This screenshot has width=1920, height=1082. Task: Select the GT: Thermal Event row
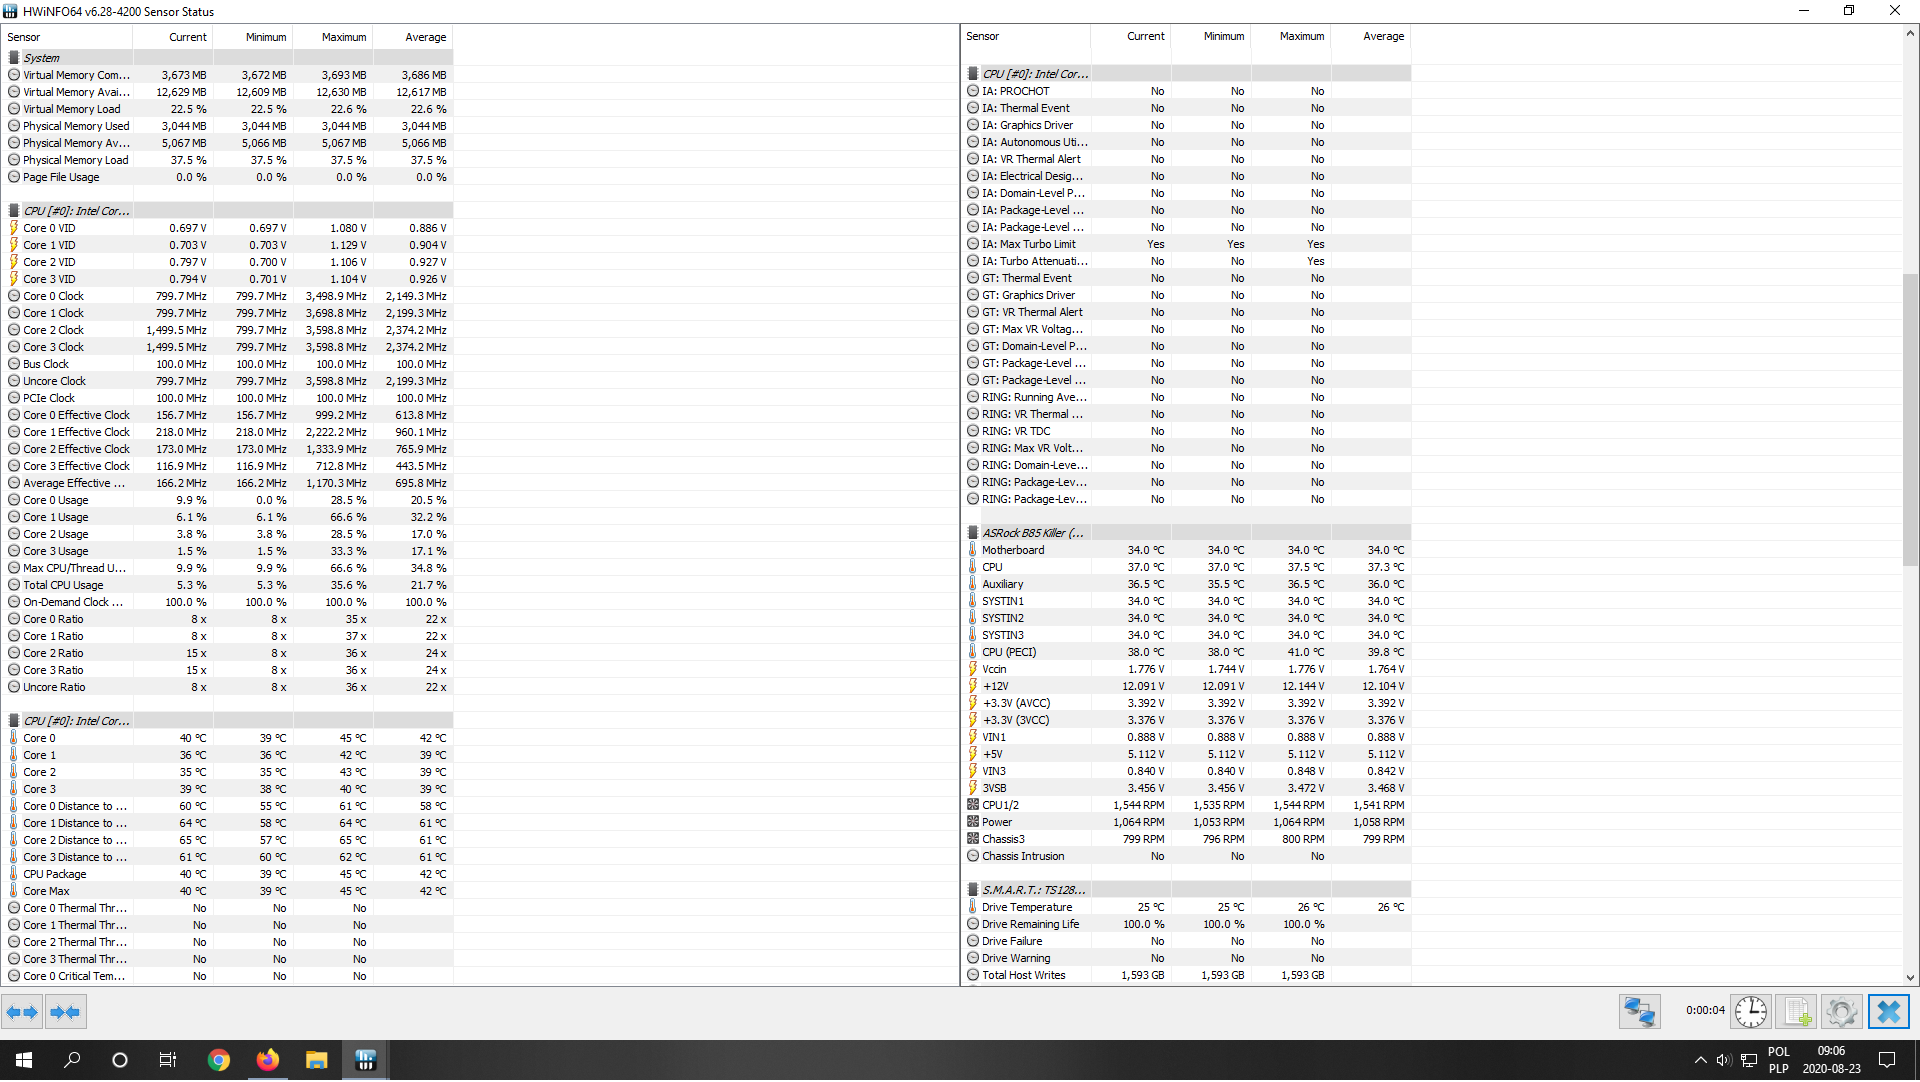1187,278
